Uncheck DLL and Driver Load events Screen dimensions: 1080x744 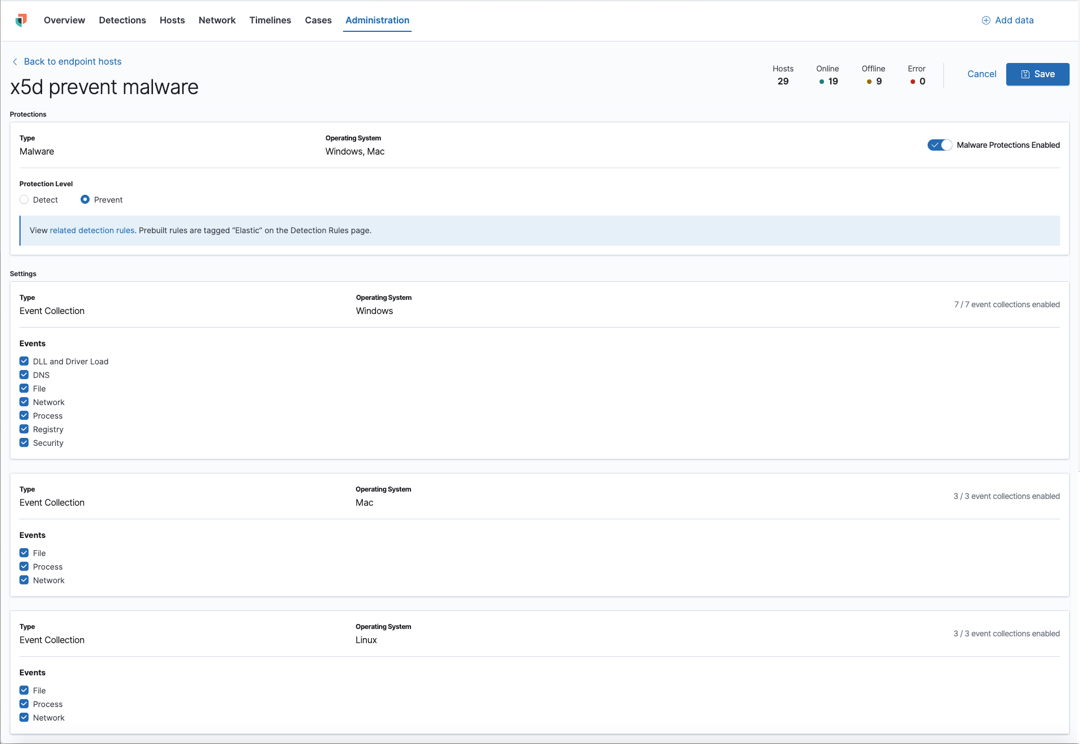coord(24,361)
